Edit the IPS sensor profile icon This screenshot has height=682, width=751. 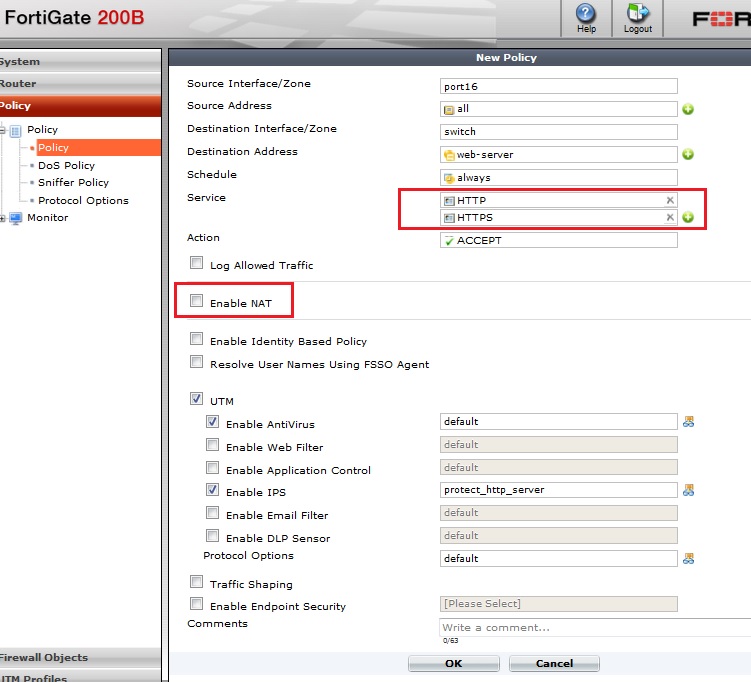[688, 490]
